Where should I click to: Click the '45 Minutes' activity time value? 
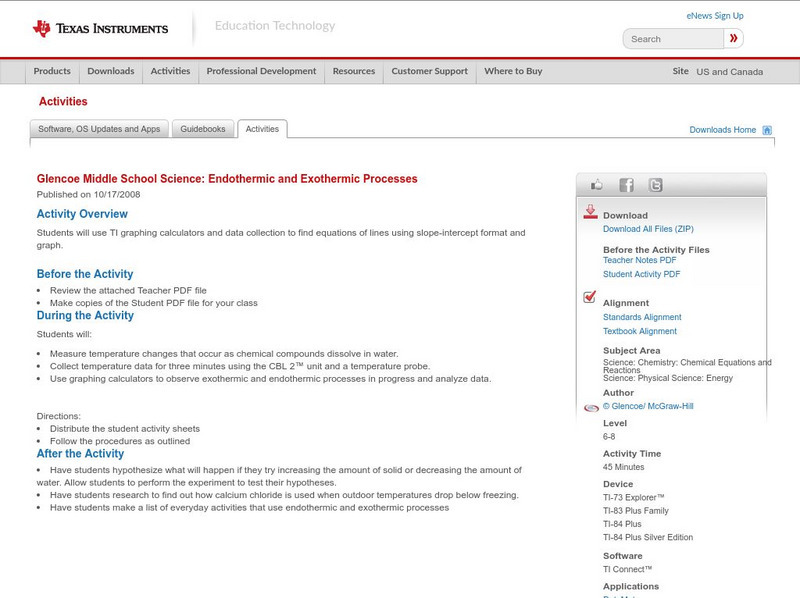click(x=623, y=467)
